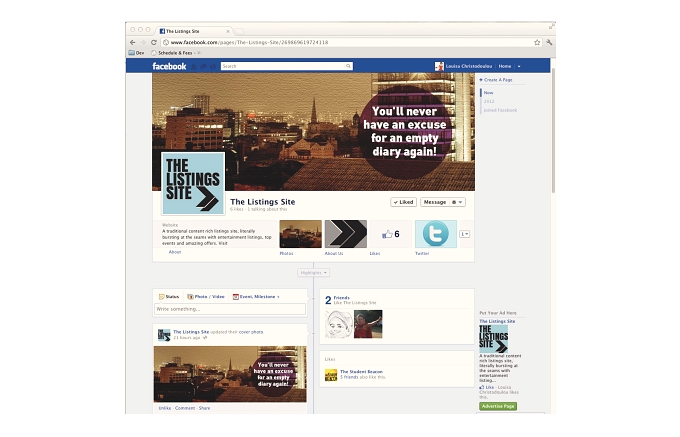The width and height of the screenshot is (680, 437).
Task: Click the 21 hours ago timestamp
Action: point(186,337)
